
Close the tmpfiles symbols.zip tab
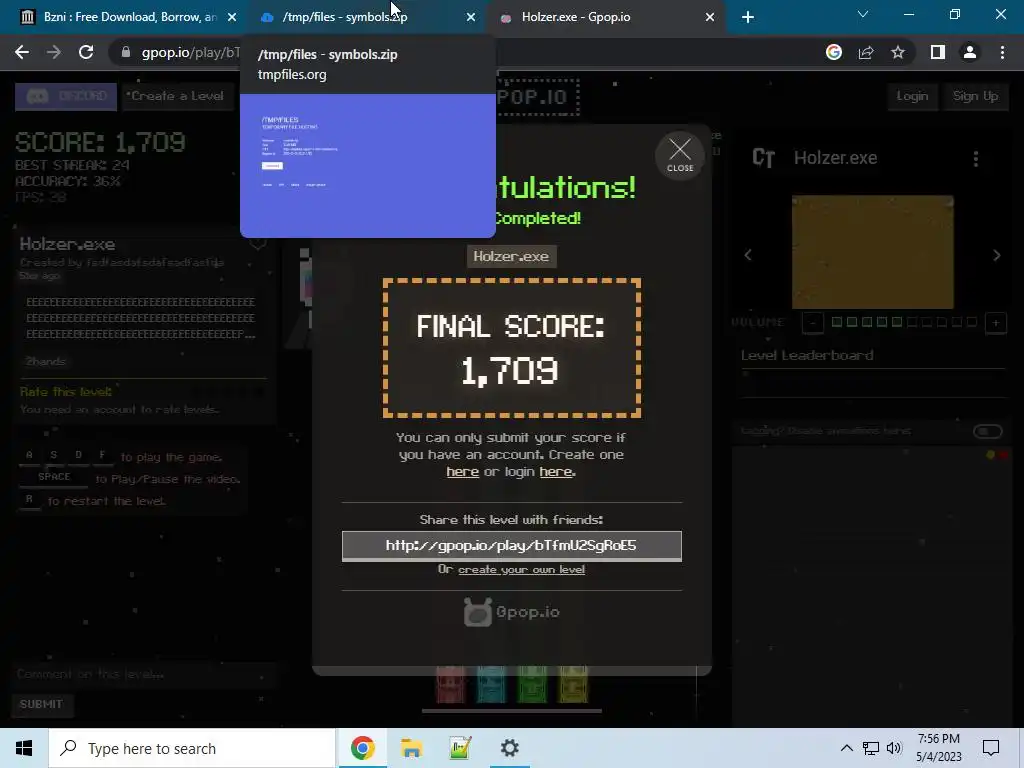(471, 17)
